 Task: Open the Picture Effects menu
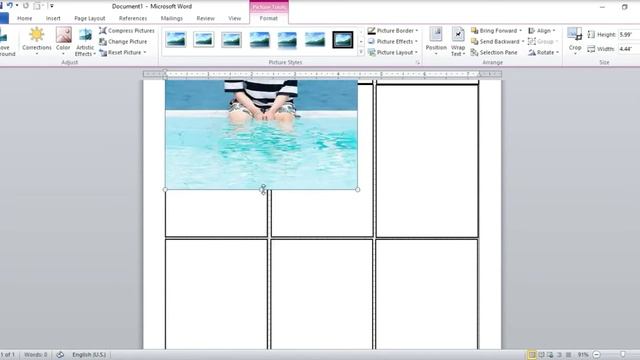tap(393, 42)
